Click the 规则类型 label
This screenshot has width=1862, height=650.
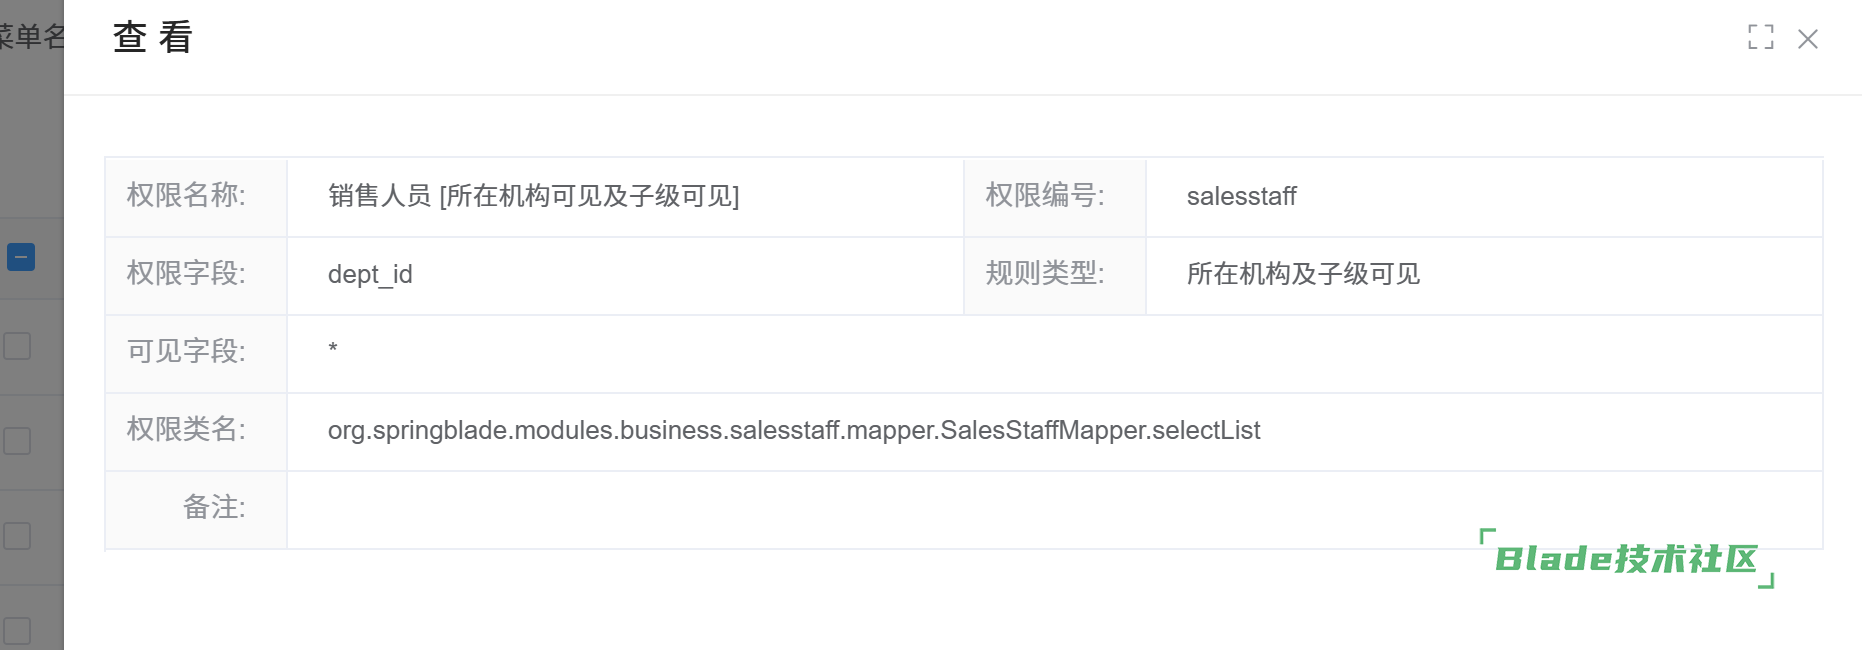pyautogui.click(x=1045, y=273)
